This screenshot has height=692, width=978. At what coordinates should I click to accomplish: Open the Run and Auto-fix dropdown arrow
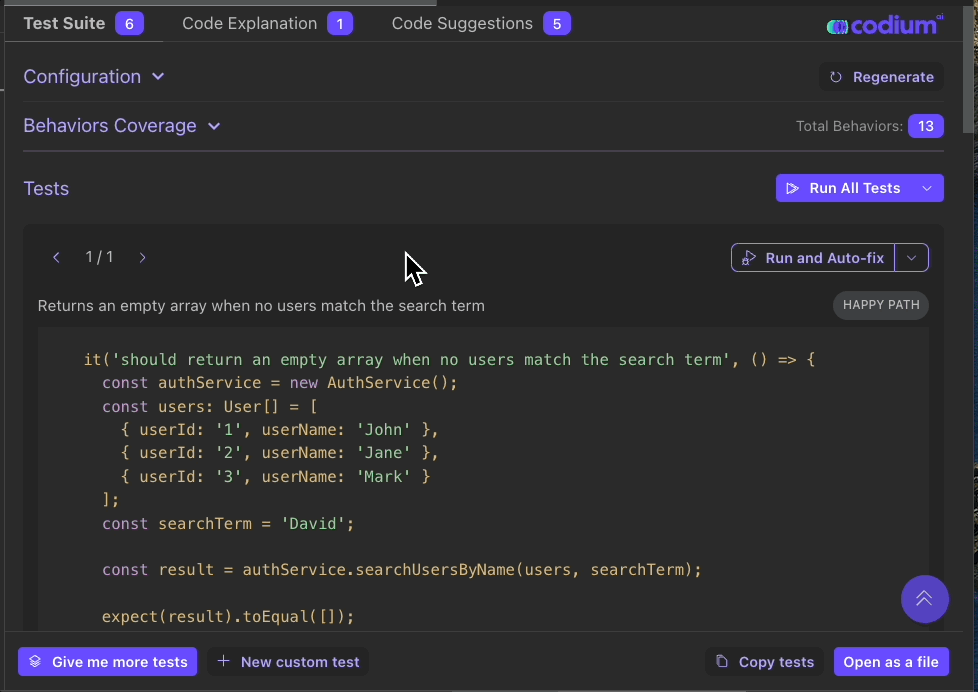(911, 258)
